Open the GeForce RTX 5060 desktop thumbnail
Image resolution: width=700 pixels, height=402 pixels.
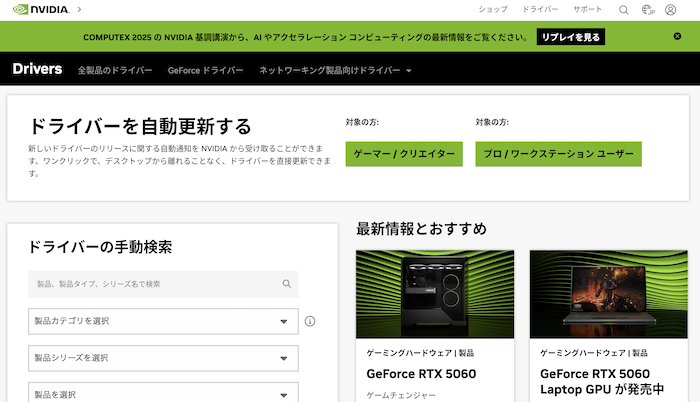coord(435,294)
